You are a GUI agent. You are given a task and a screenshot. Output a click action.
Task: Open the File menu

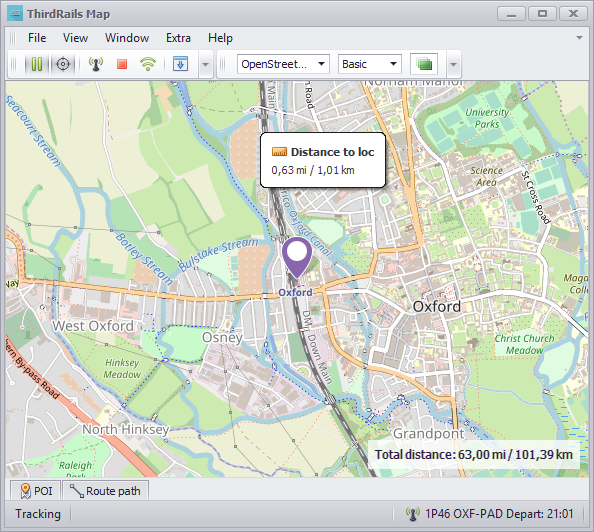[37, 38]
